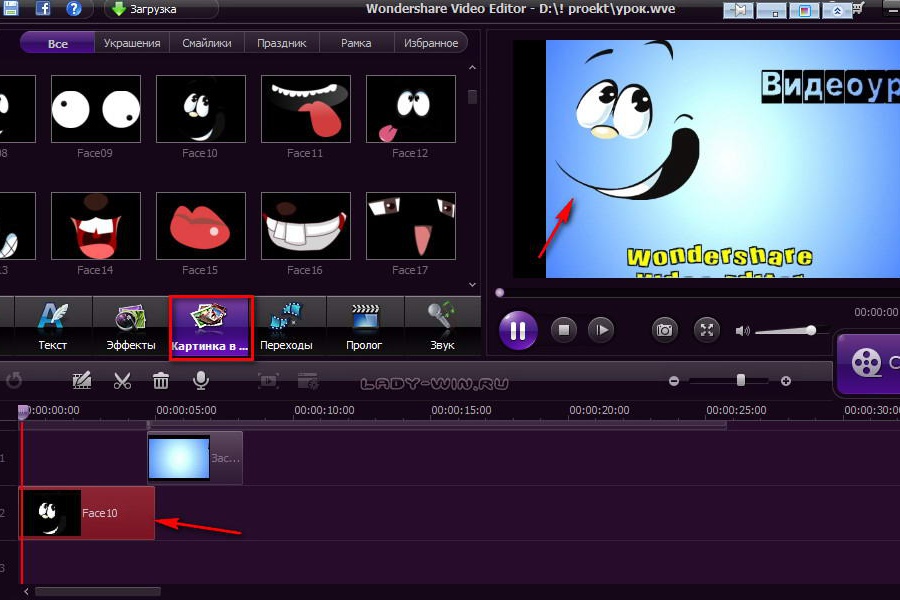Viewport: 900px width, 600px height.
Task: Click the microphone voiceover icon
Action: pos(200,380)
